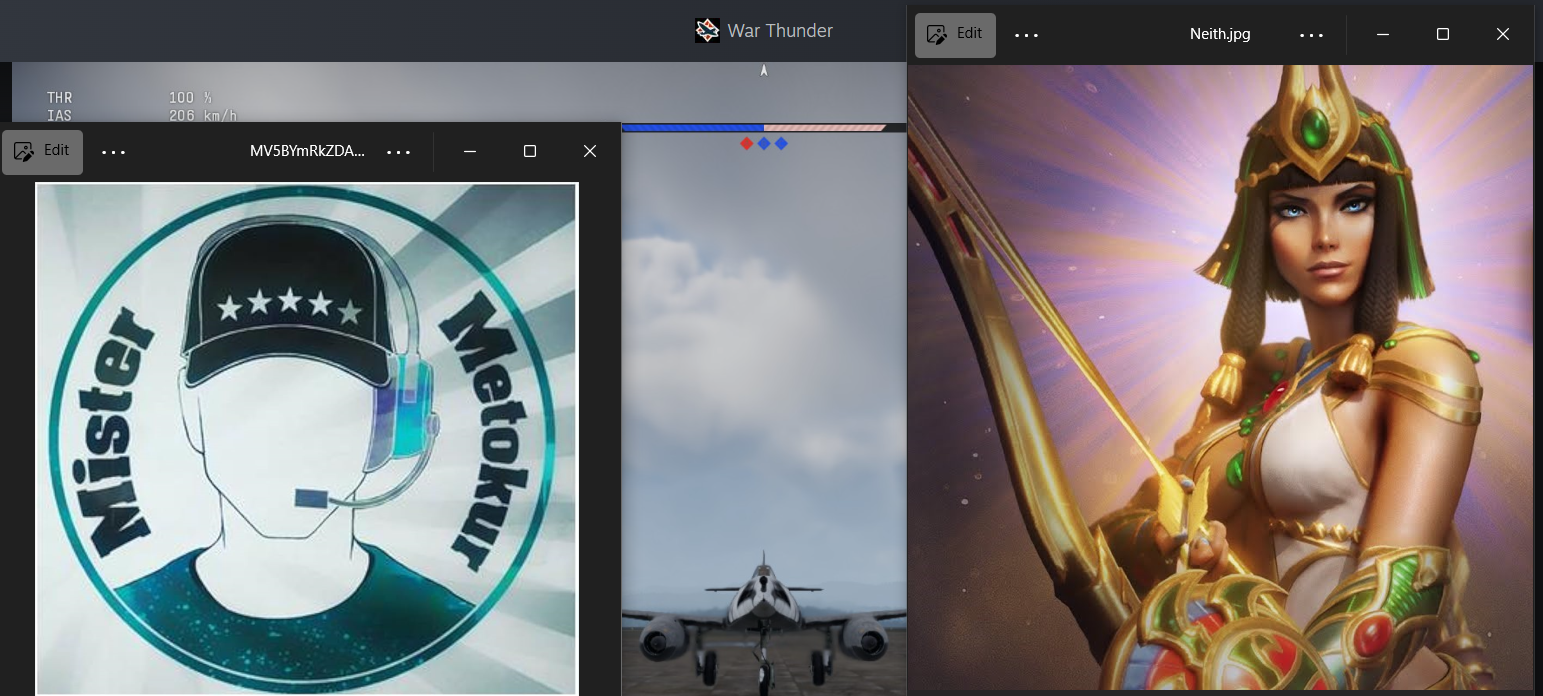
Task: Open three-dot menu beside Edit in MV5BYmRkZDA window
Action: 114,152
